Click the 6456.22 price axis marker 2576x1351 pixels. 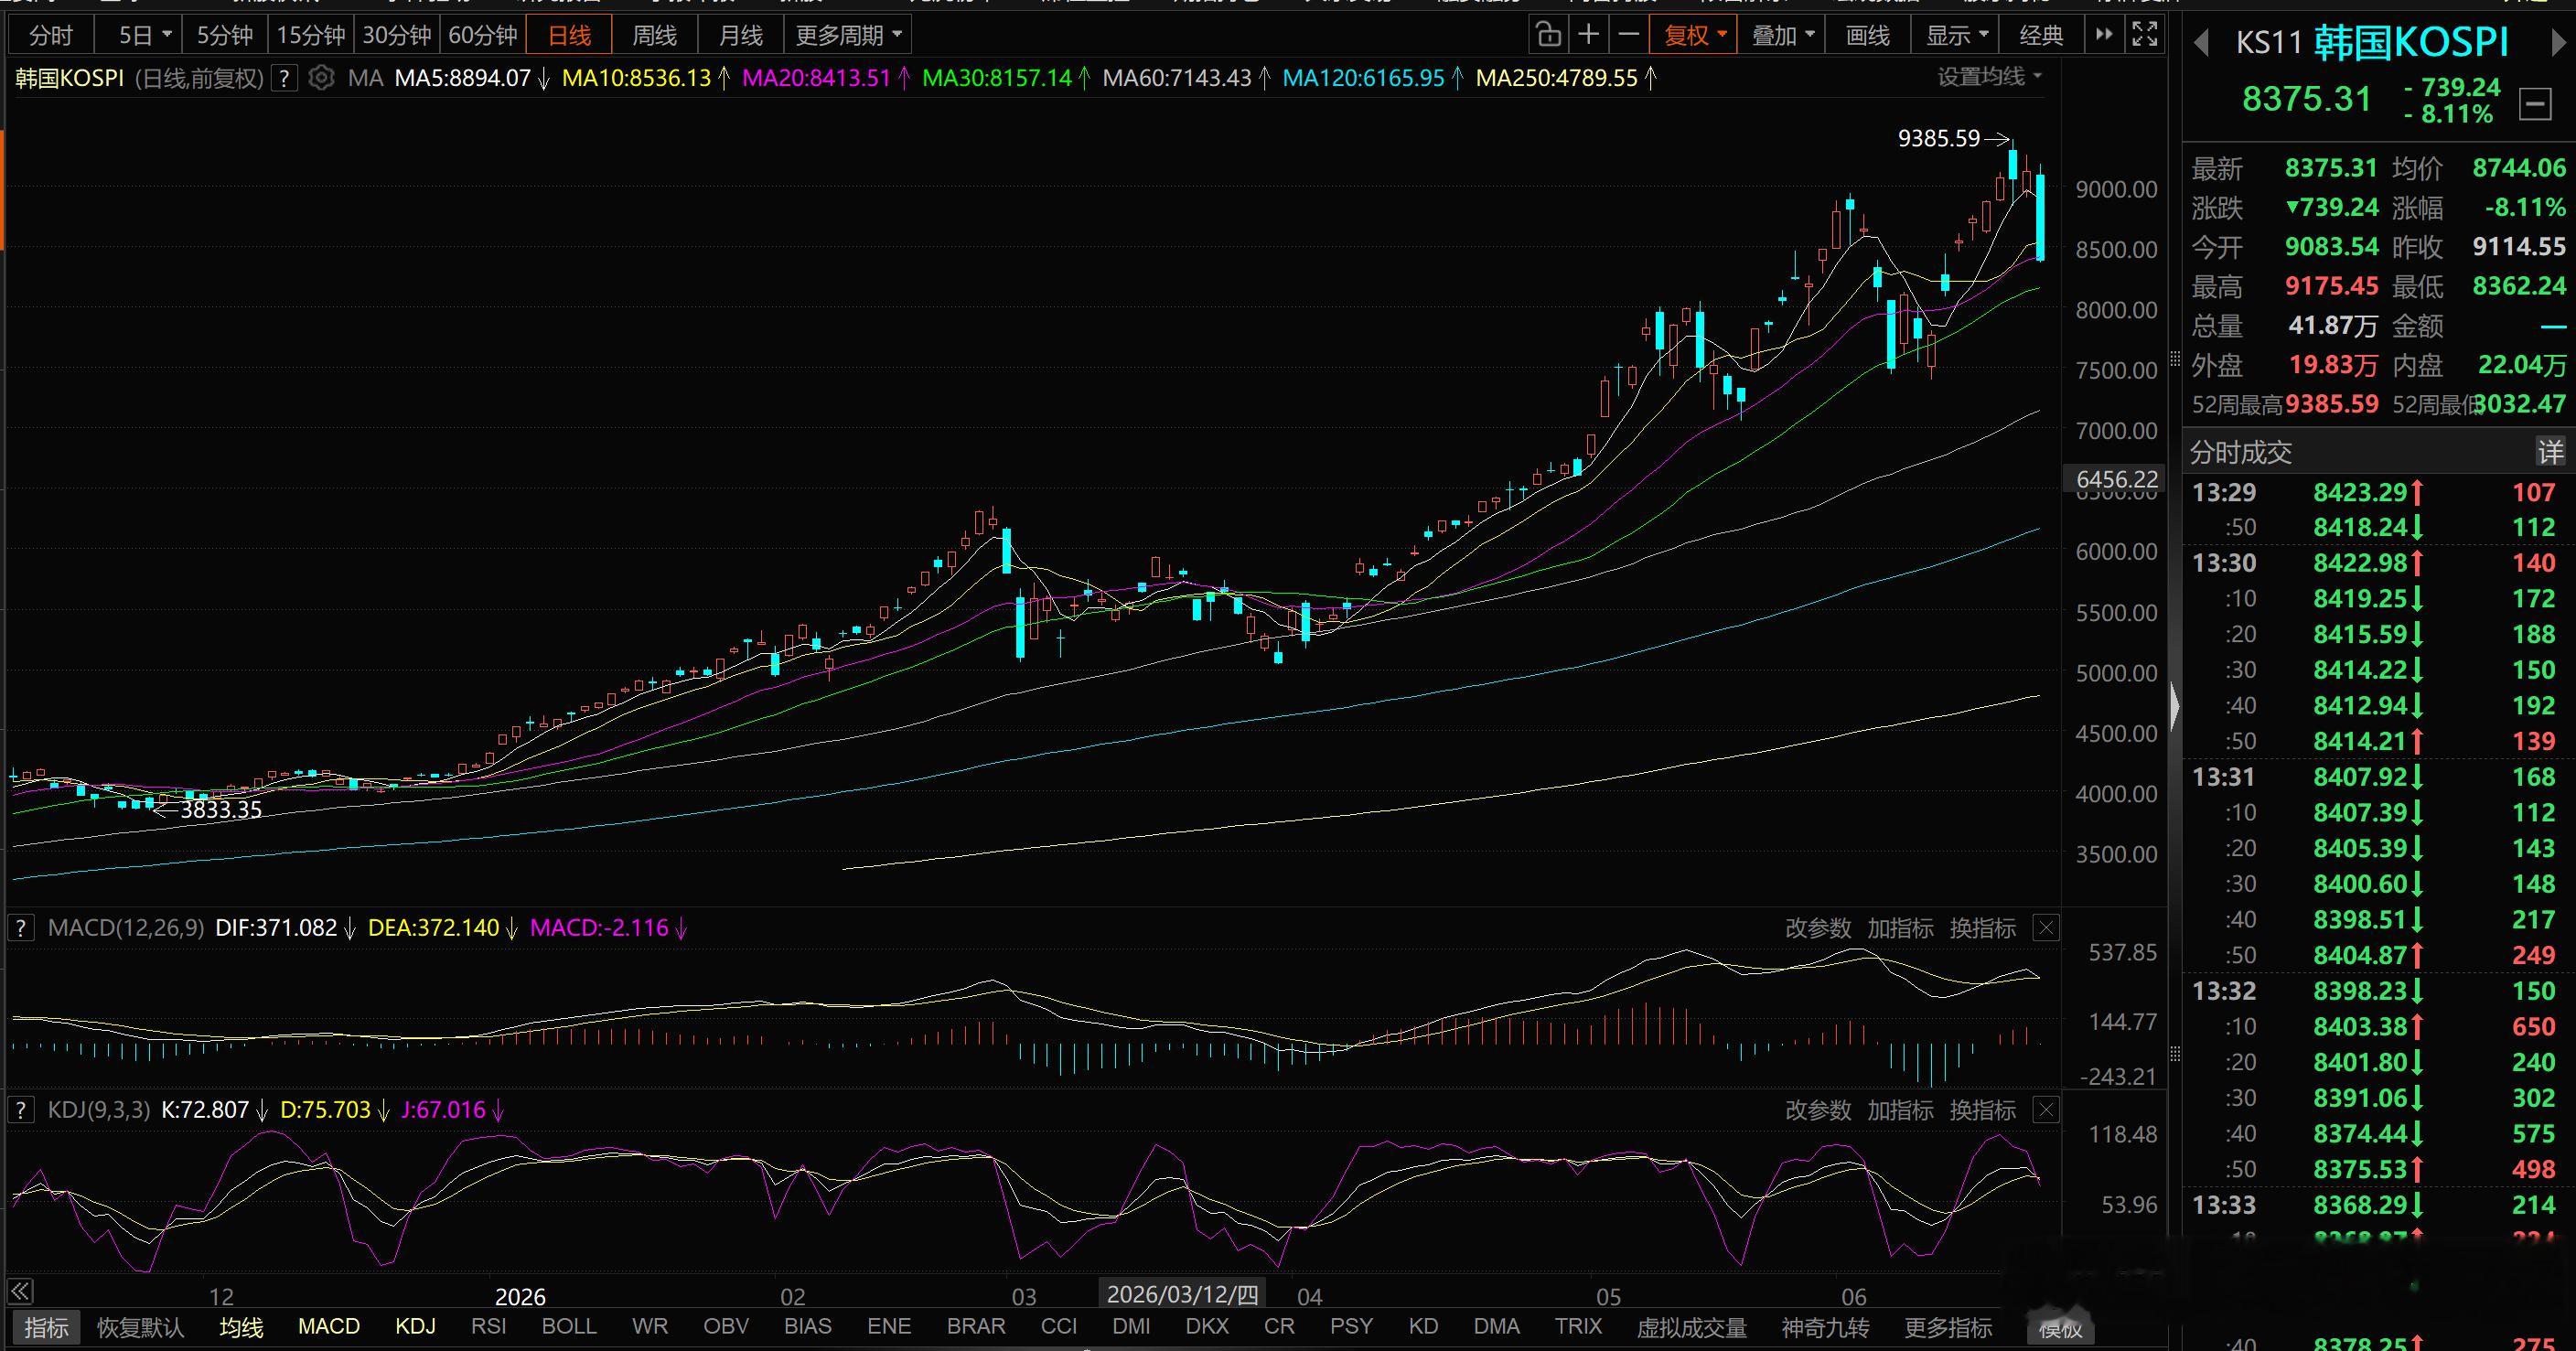pyautogui.click(x=2116, y=479)
